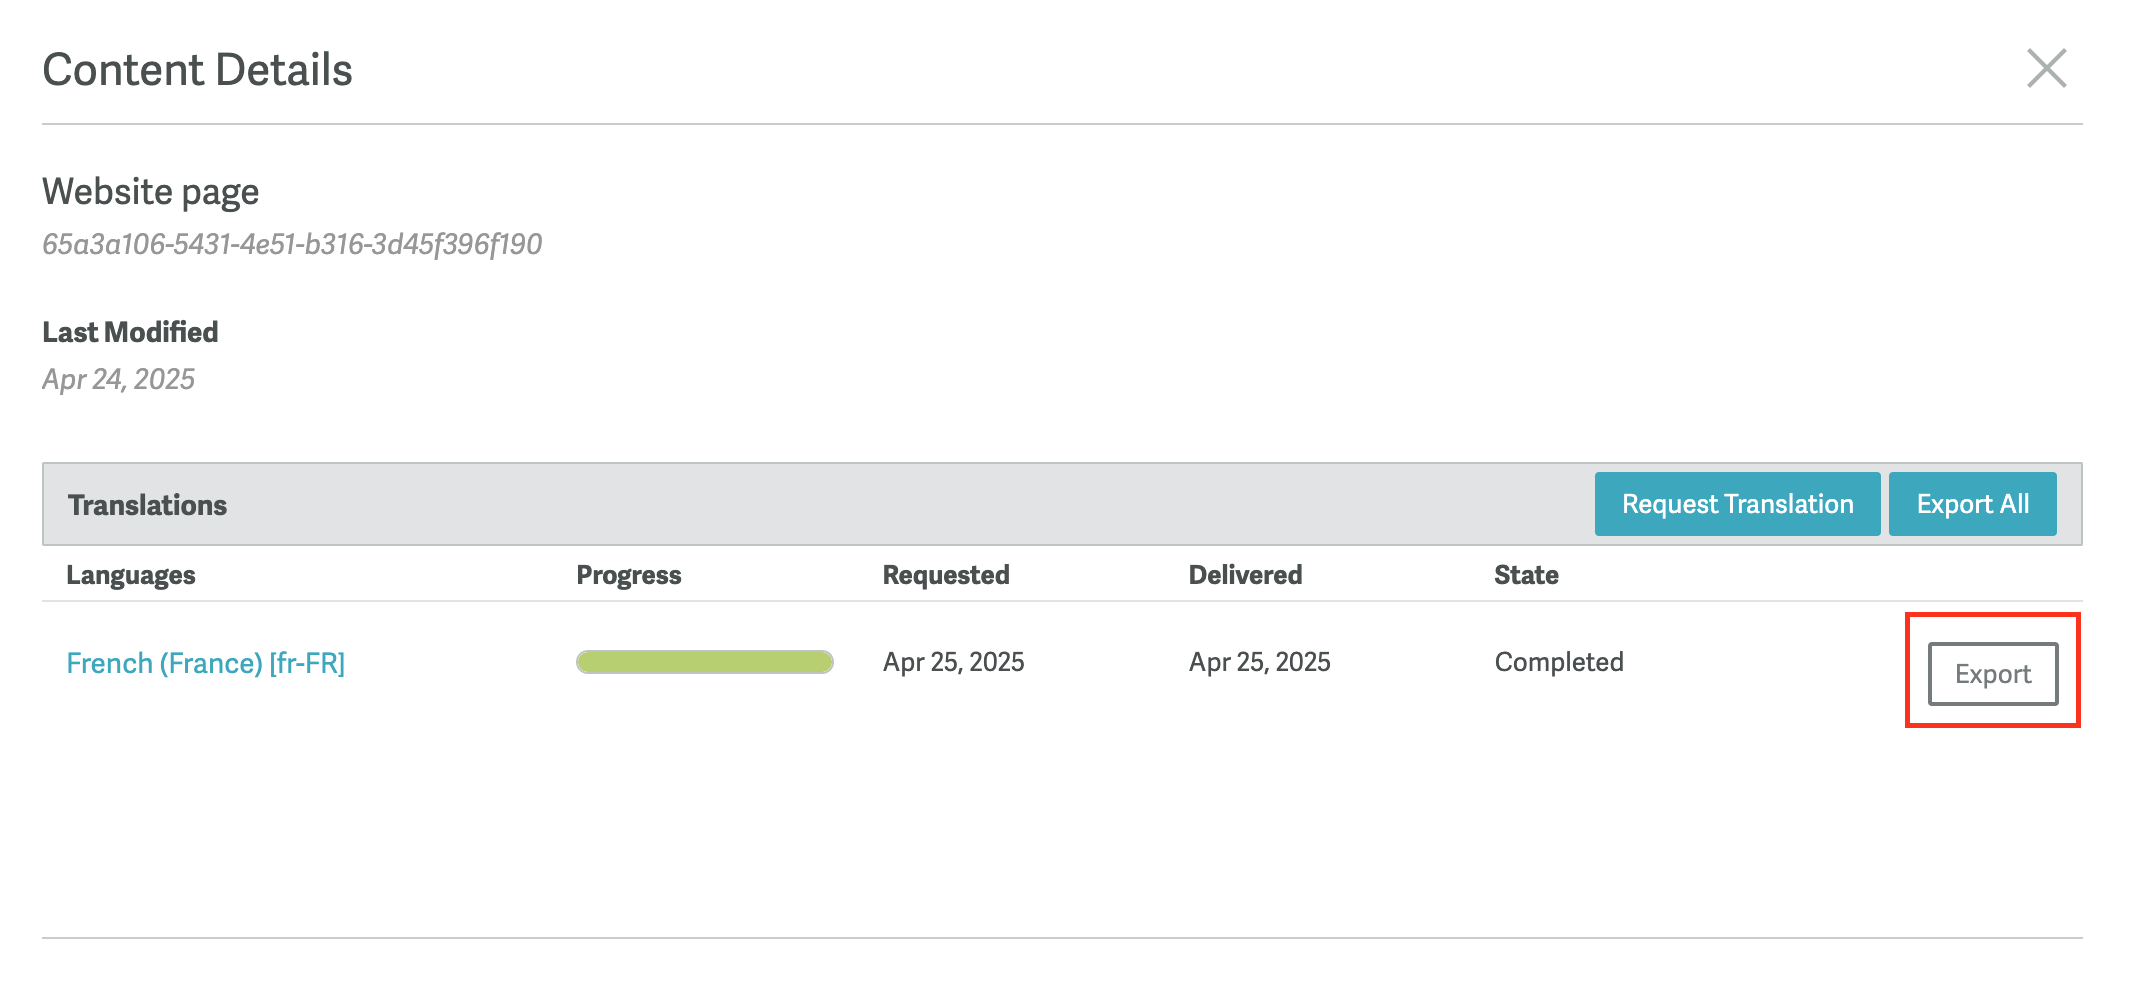The image size is (2152, 991).
Task: Click the green translation progress bar
Action: 704,662
